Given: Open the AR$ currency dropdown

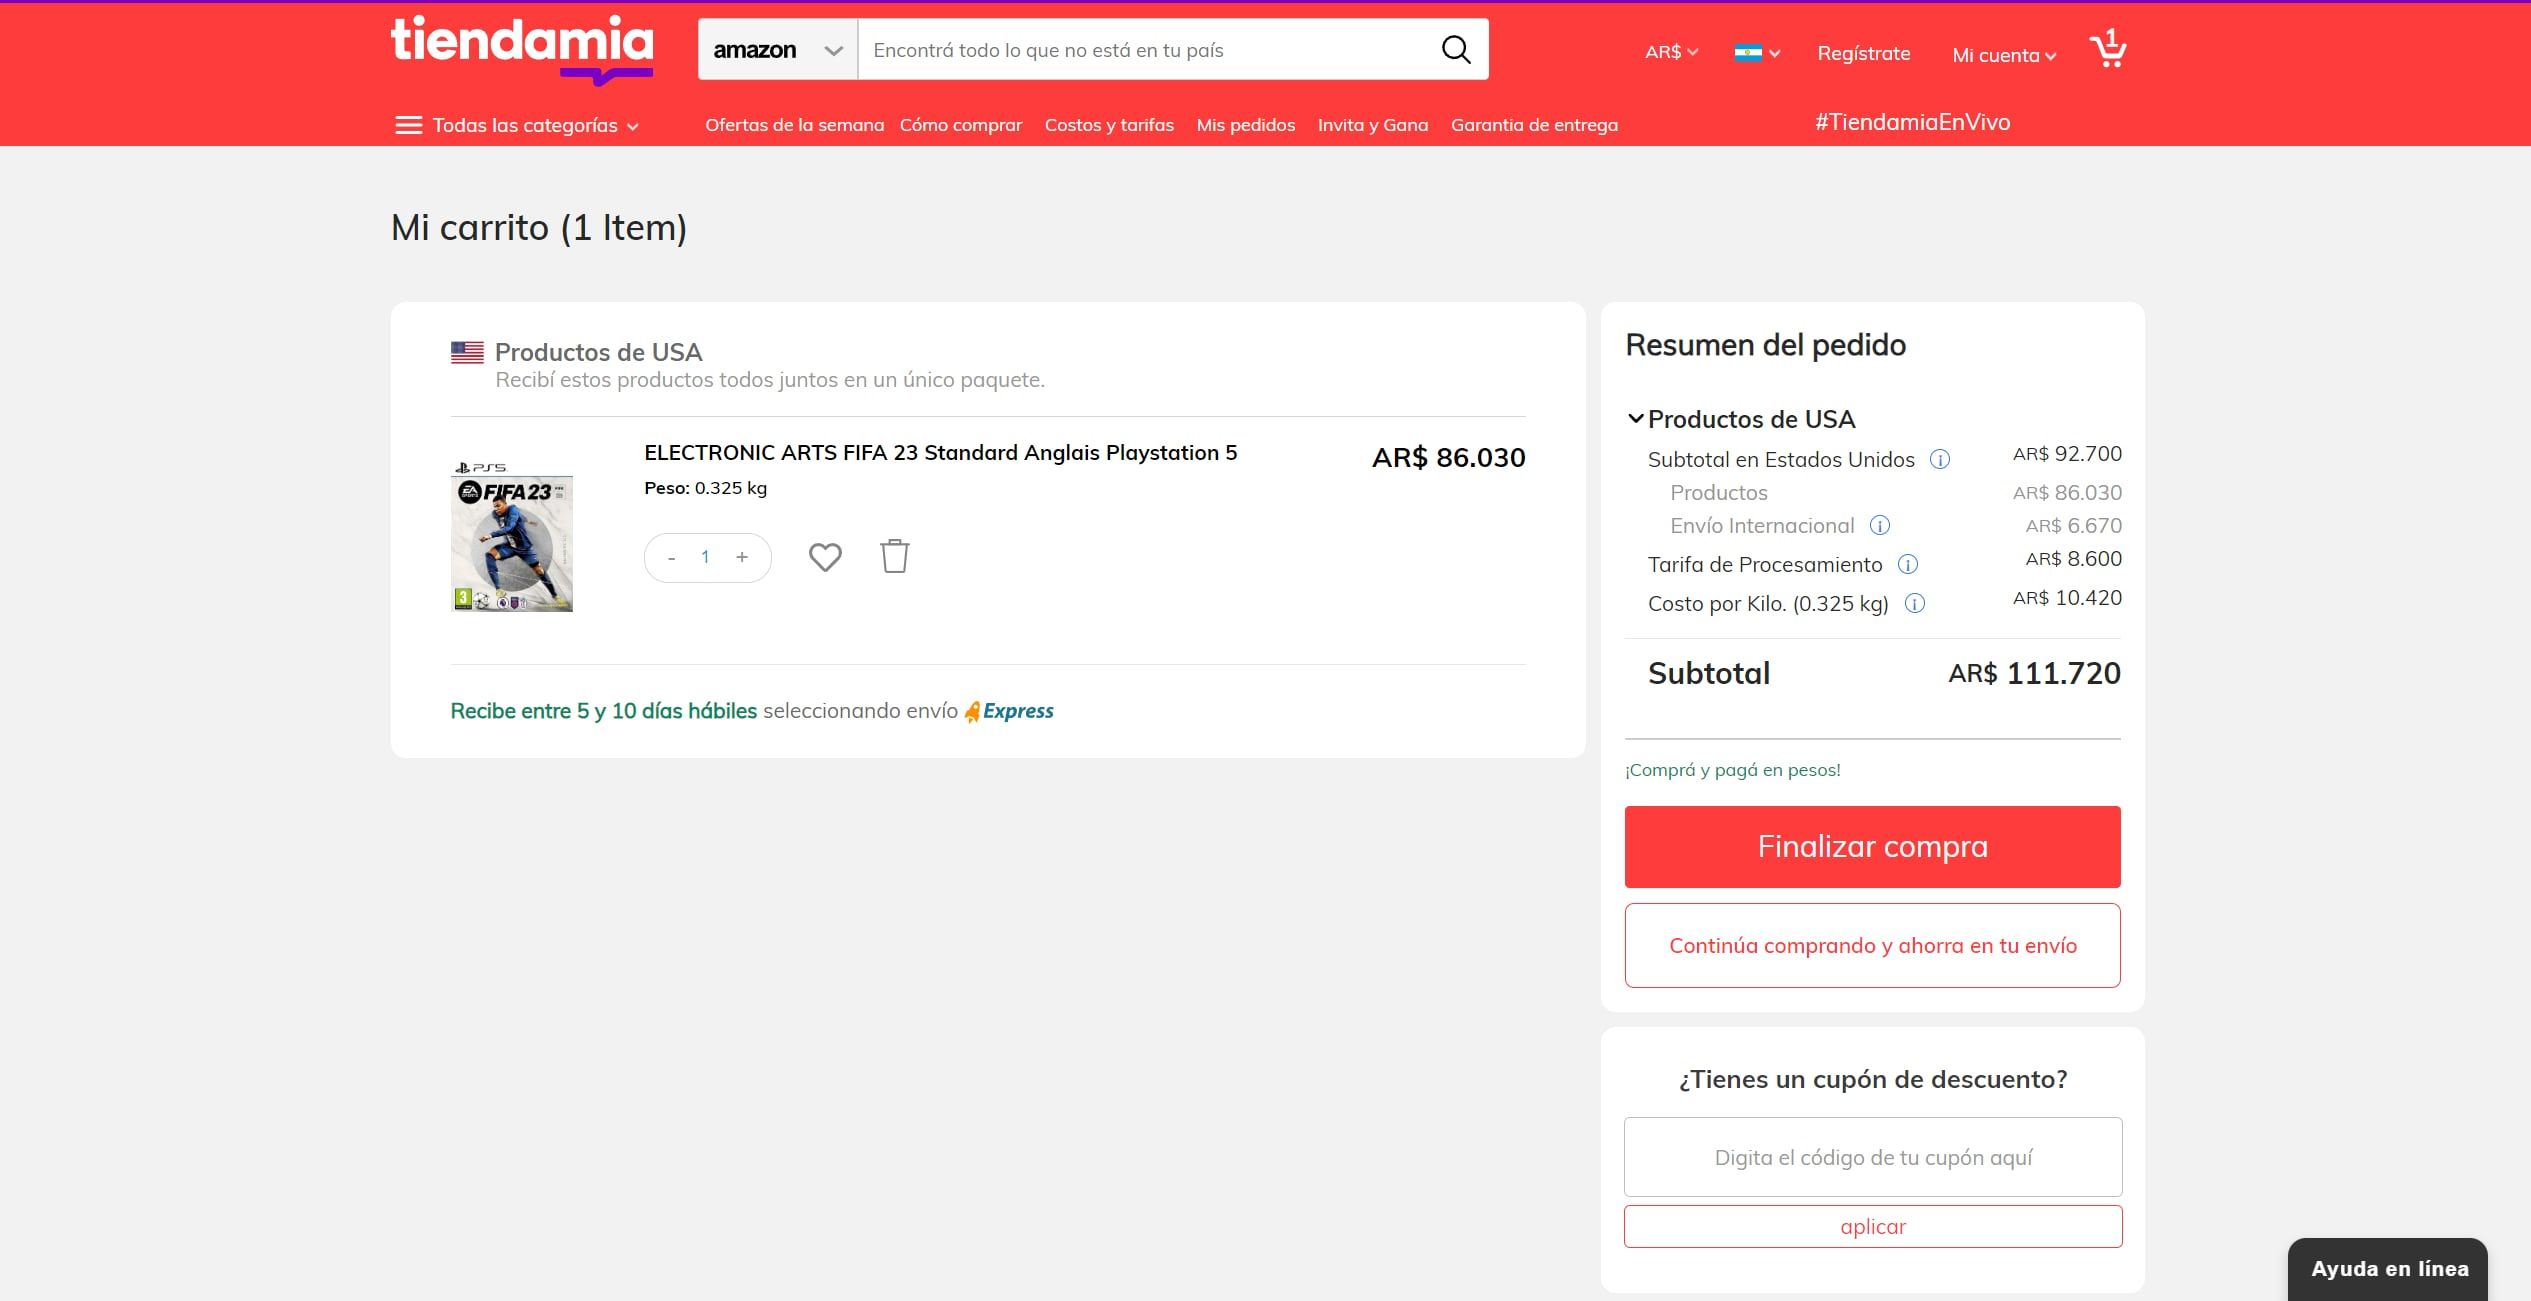Looking at the screenshot, I should tap(1668, 52).
